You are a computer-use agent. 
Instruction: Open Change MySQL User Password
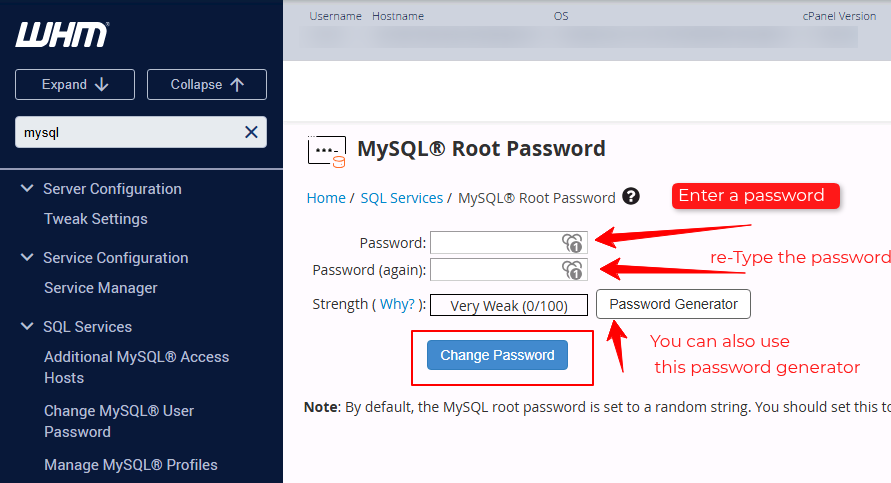click(x=119, y=421)
